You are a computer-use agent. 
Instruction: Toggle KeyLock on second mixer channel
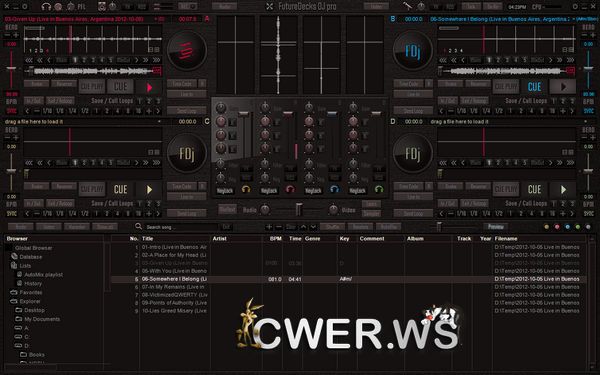269,190
